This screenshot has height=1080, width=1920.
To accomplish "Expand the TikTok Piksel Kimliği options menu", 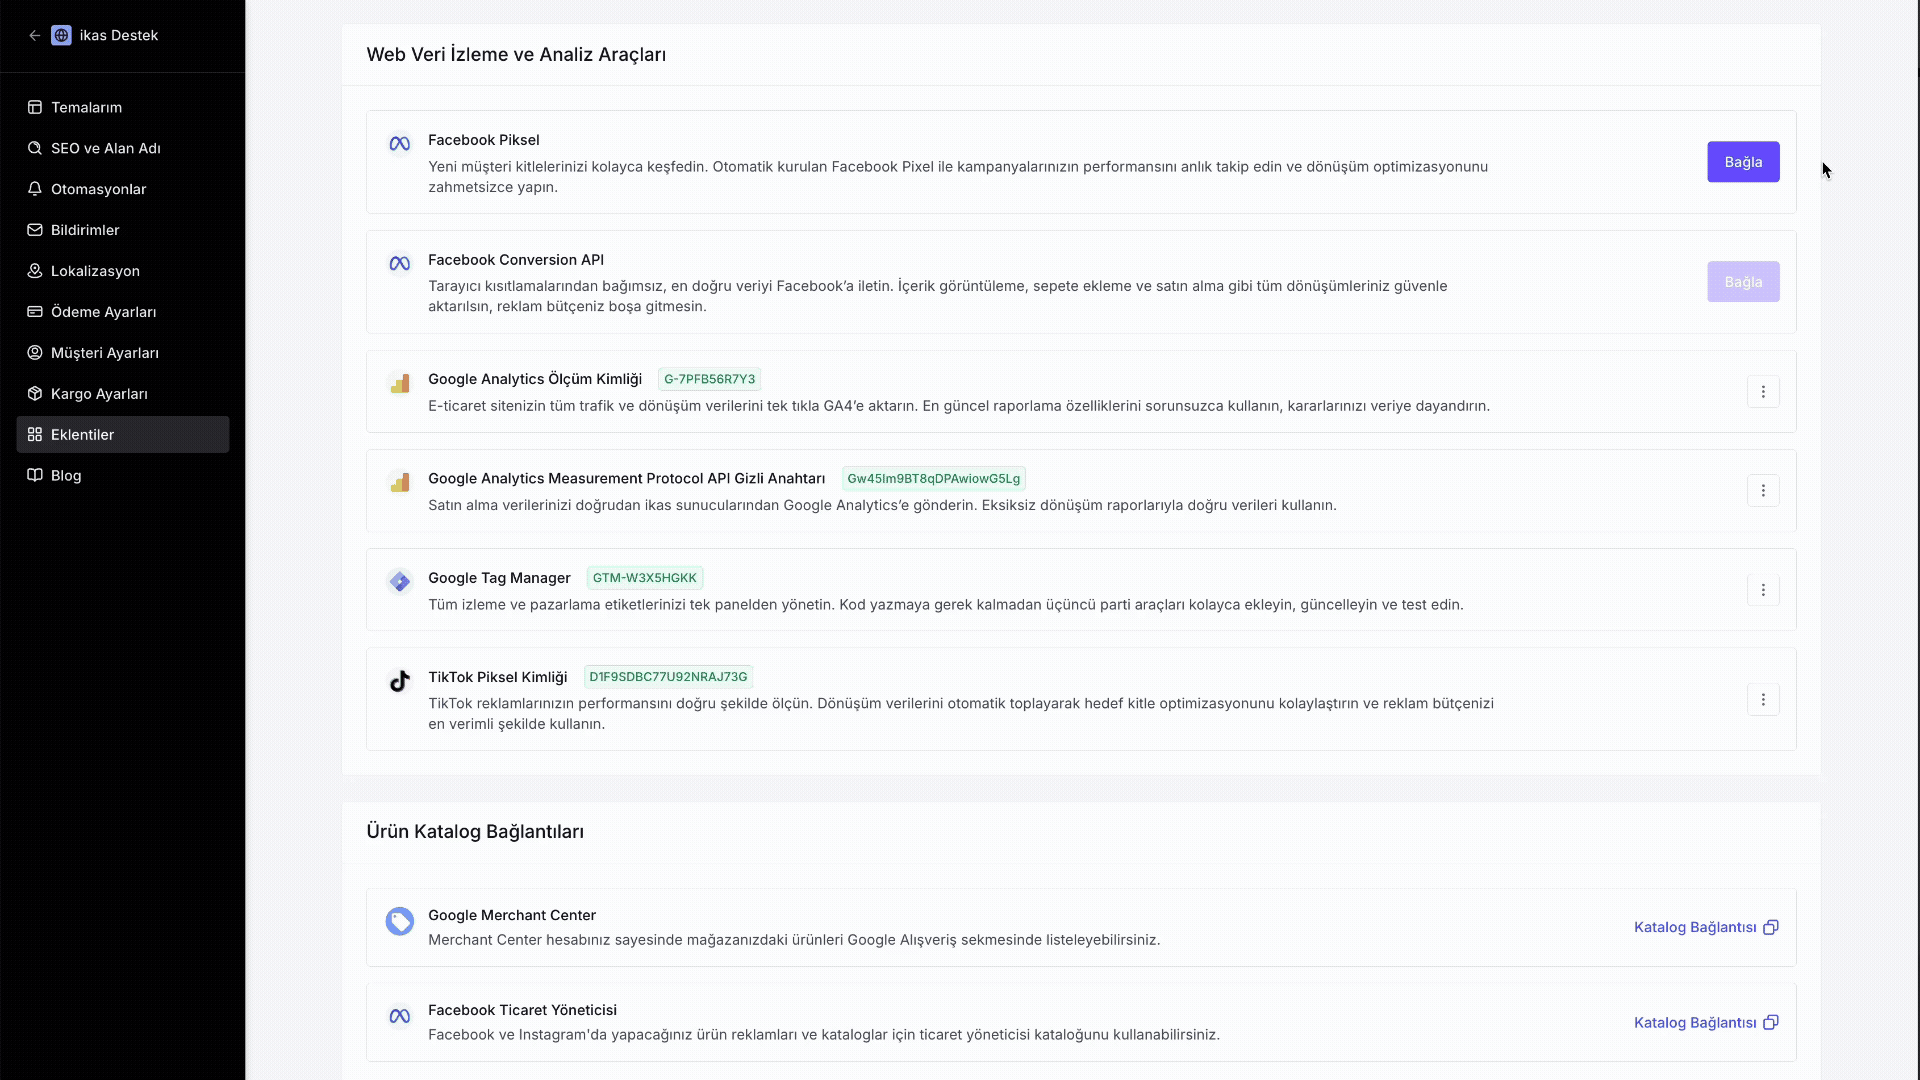I will pyautogui.click(x=1763, y=700).
